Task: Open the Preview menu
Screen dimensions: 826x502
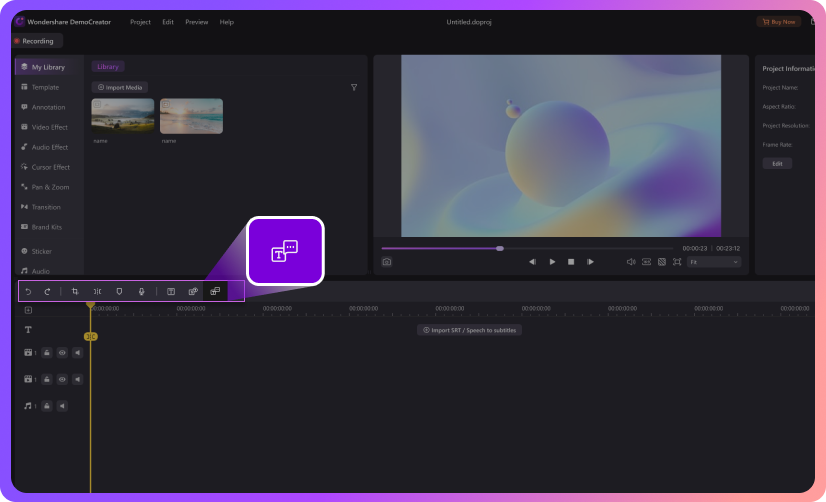Action: pos(196,22)
